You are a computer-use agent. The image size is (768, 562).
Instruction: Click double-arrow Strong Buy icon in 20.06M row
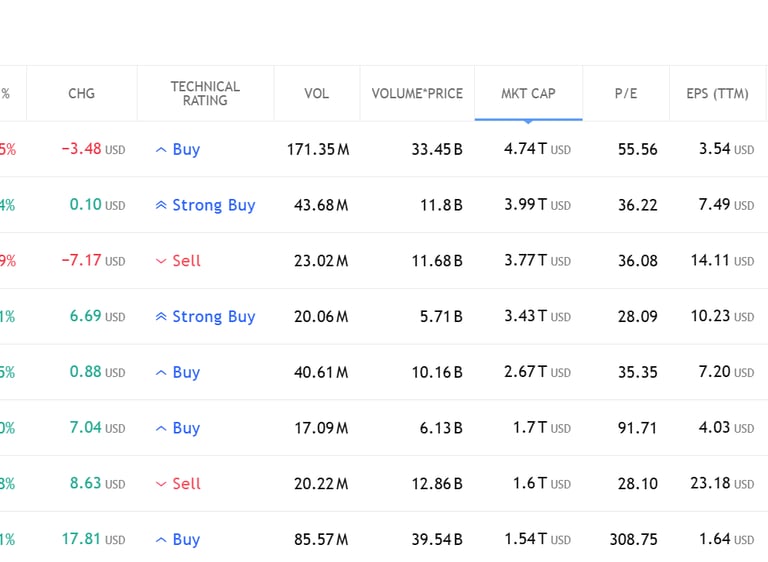[x=161, y=317]
